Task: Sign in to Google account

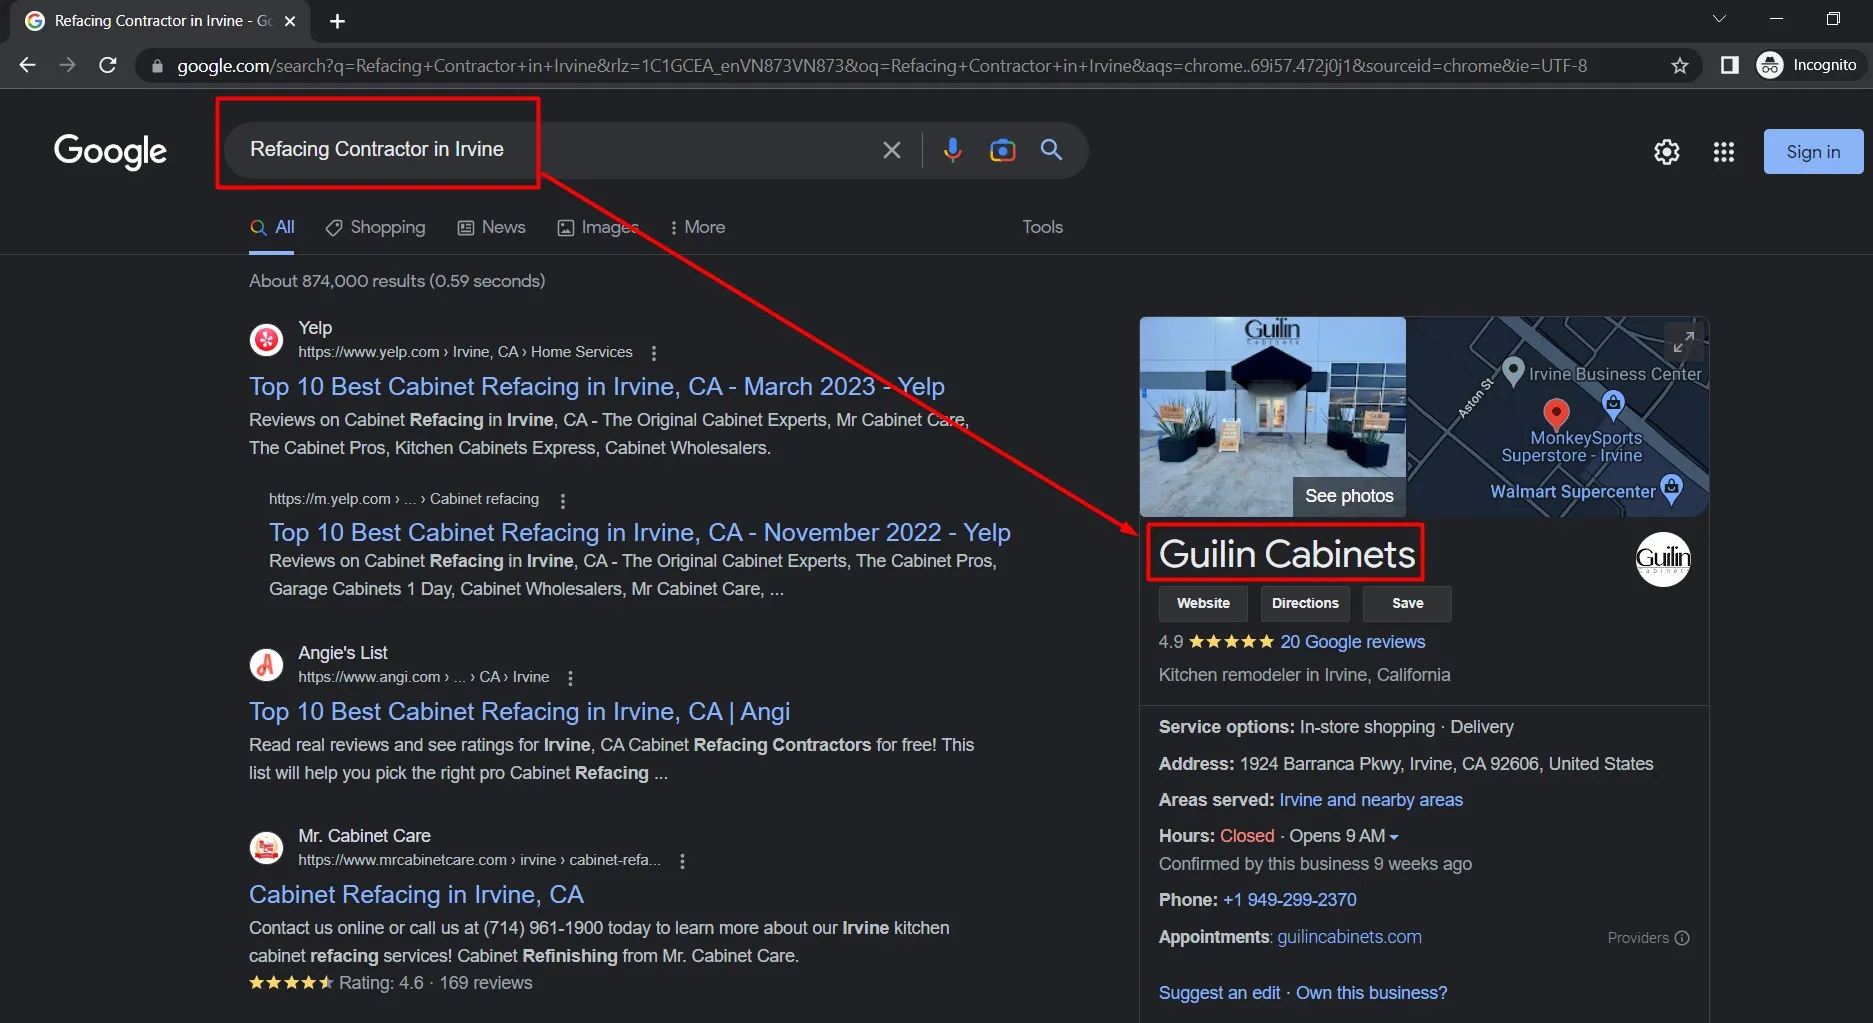Action: pos(1813,152)
